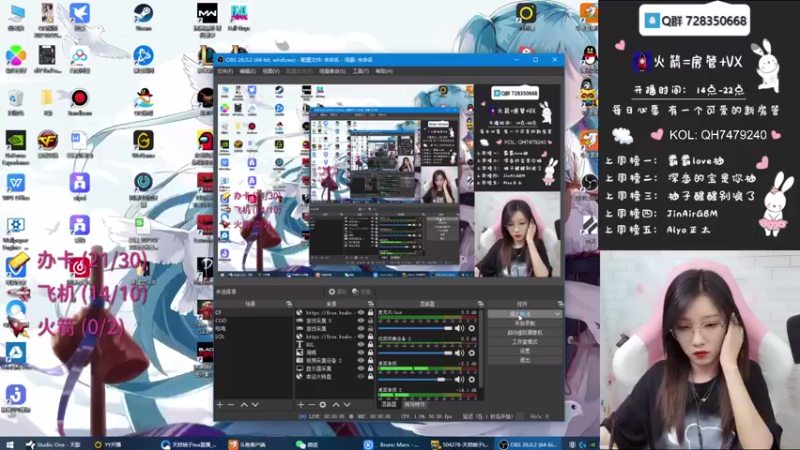The image size is (800, 450).
Task: Select the COD scene
Action: click(x=254, y=320)
